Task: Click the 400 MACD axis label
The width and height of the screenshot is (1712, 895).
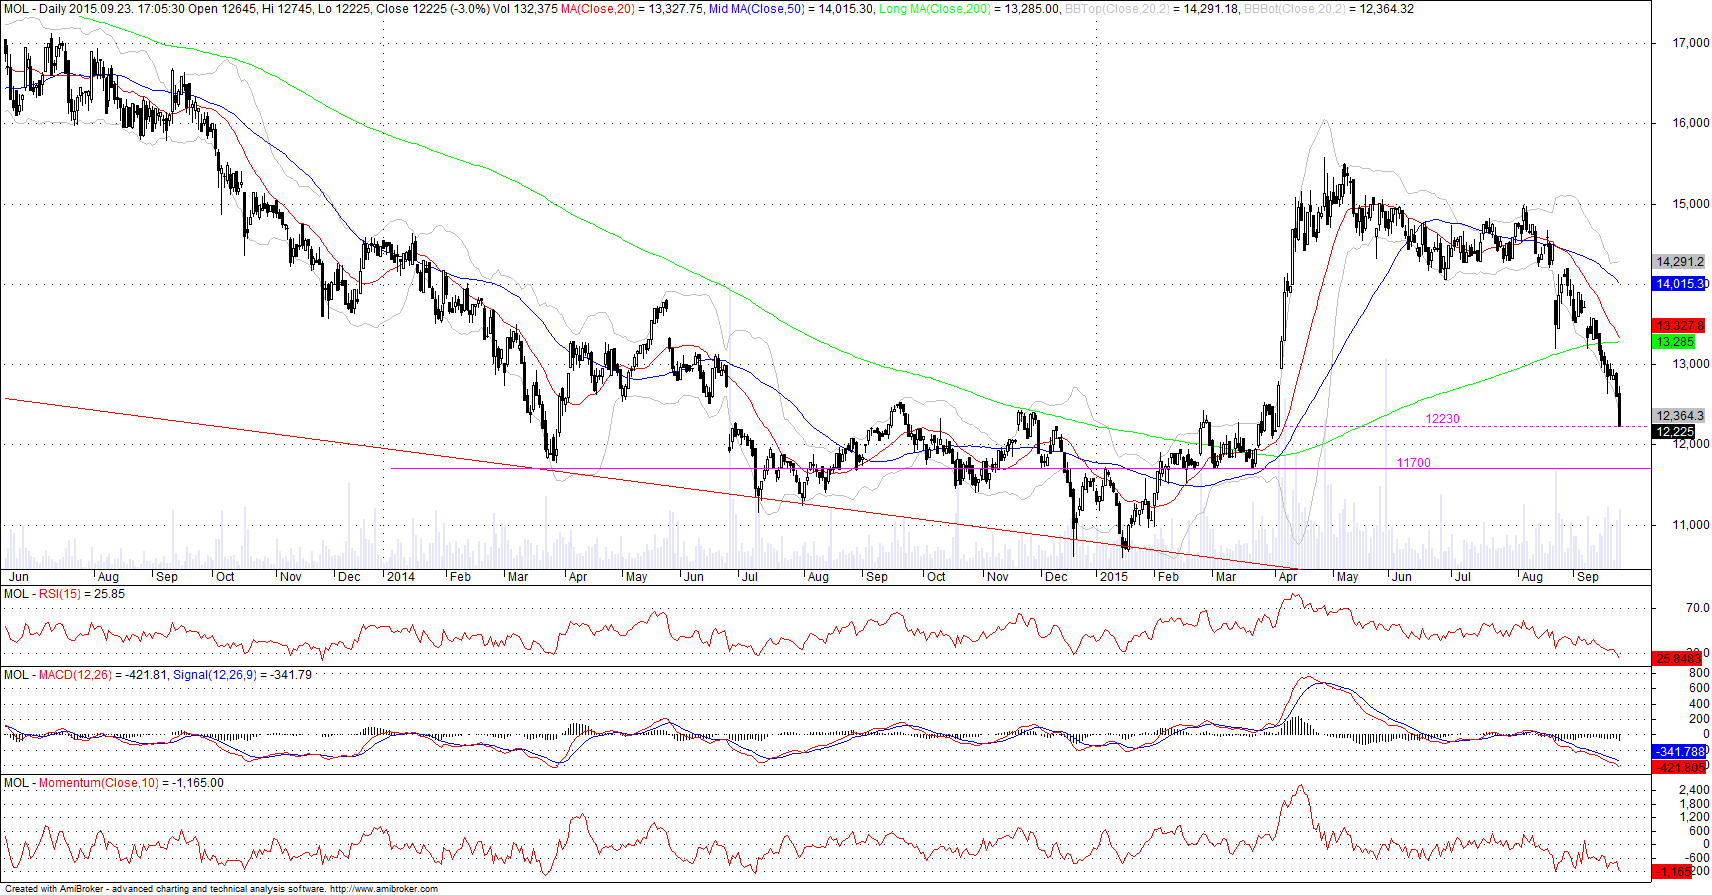Action: pos(1699,704)
